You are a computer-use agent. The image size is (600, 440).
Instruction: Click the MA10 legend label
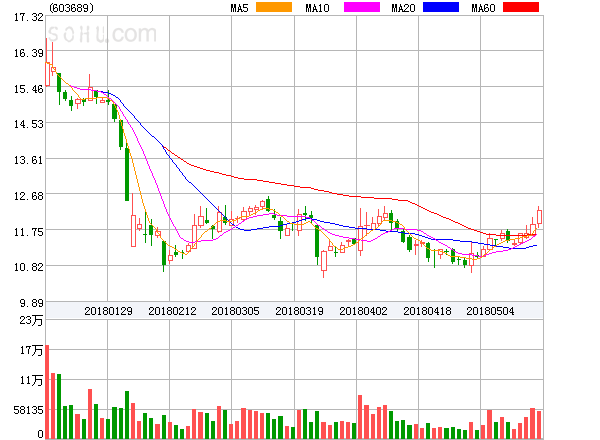click(x=317, y=8)
